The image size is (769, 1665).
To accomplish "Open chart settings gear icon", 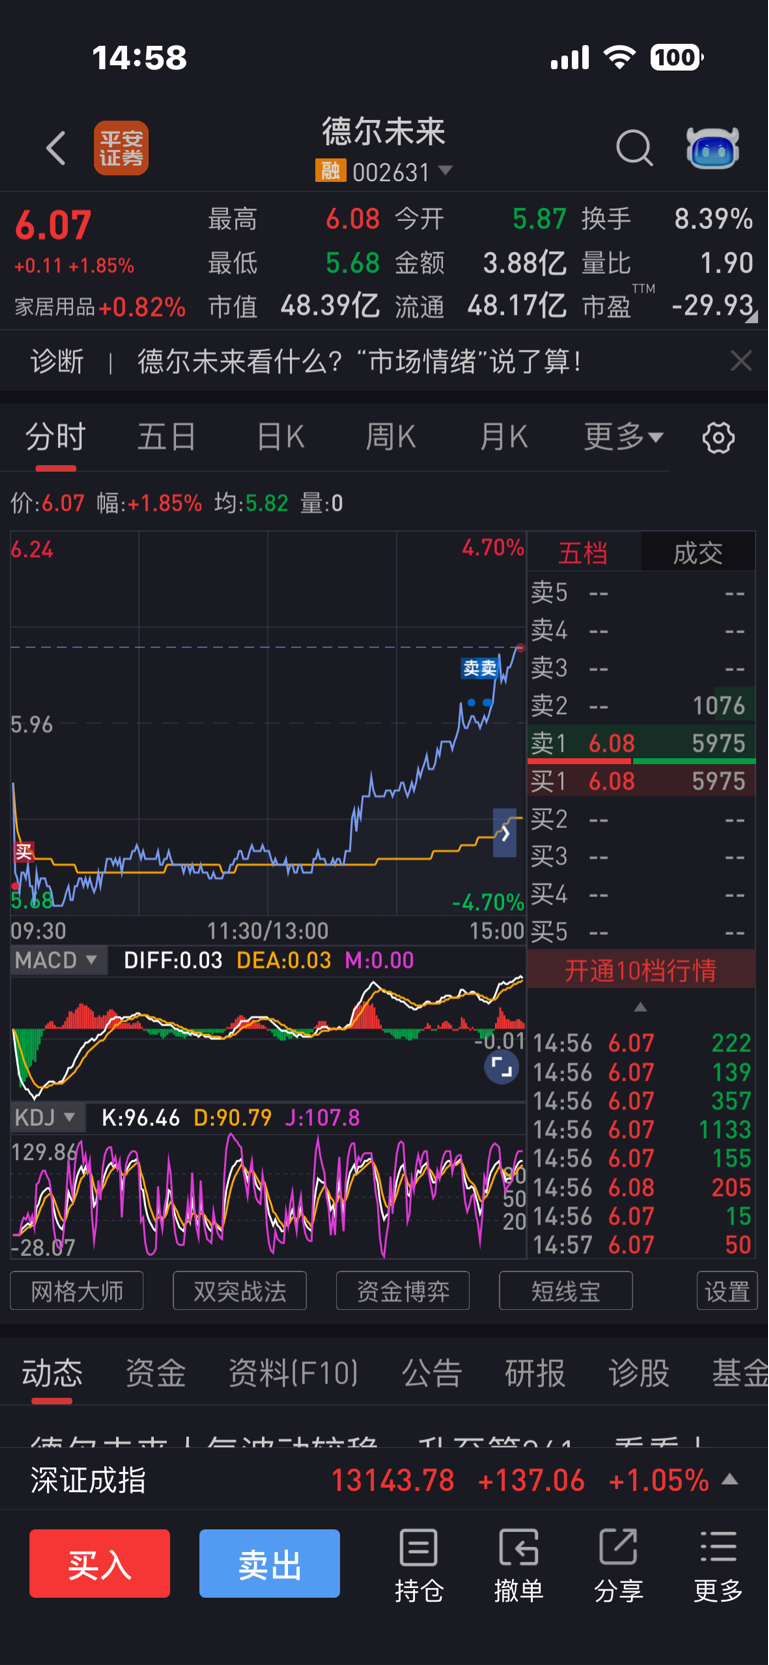I will click(x=718, y=438).
